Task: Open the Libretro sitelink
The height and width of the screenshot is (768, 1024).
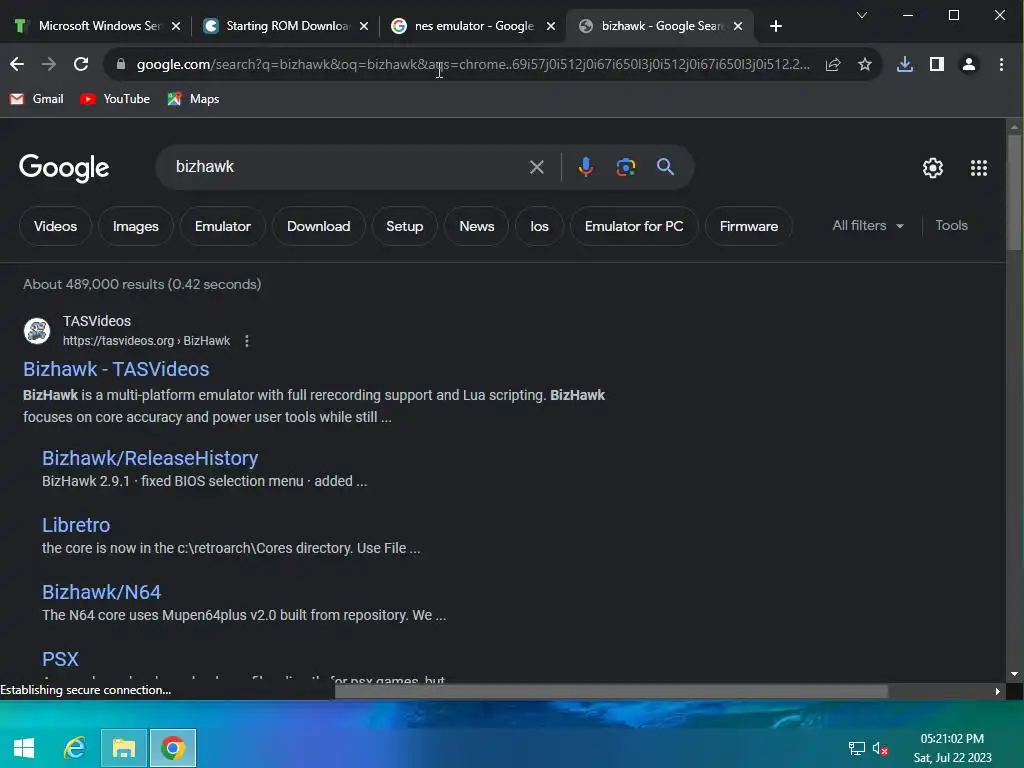Action: pyautogui.click(x=76, y=525)
